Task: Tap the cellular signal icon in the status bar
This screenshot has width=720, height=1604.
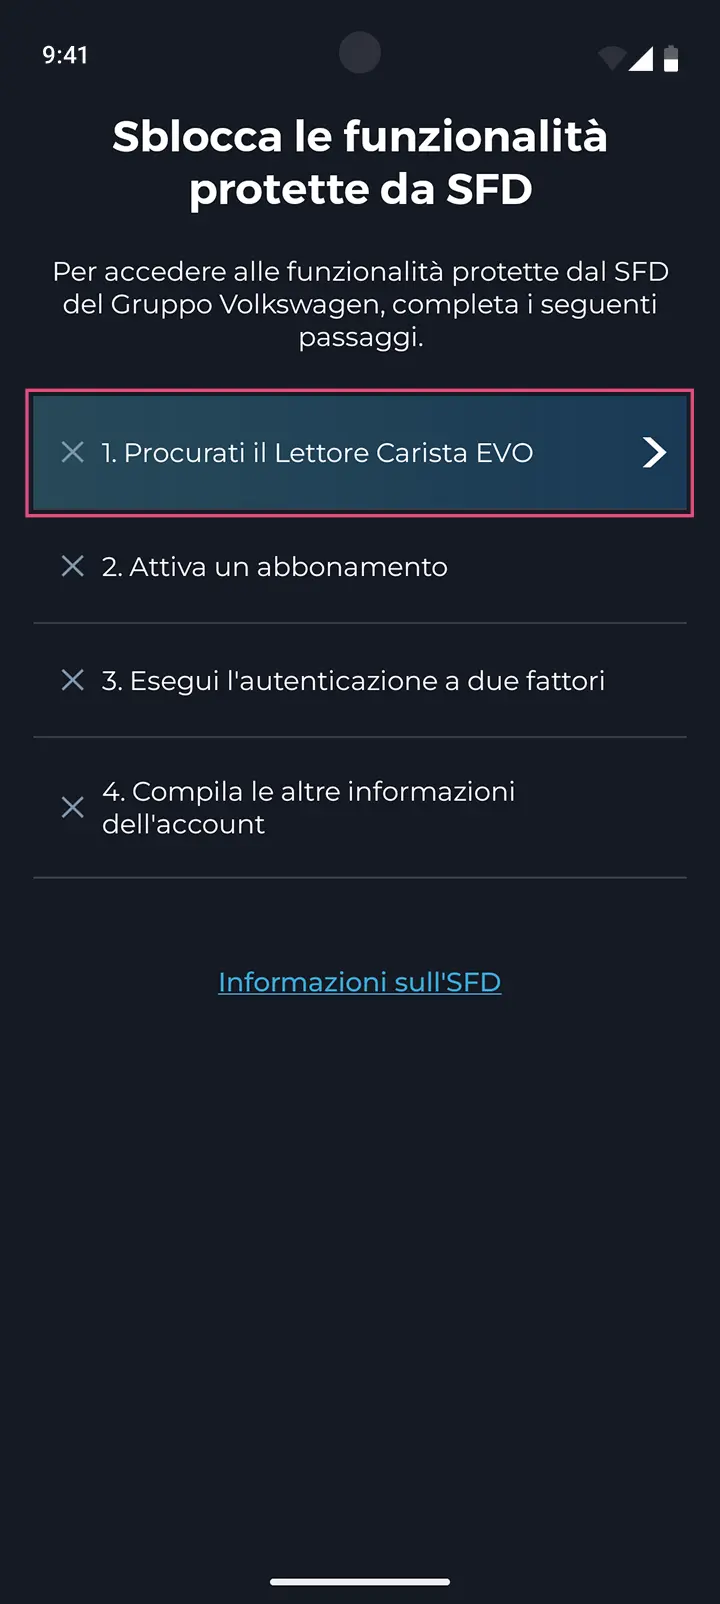Action: pos(643,57)
